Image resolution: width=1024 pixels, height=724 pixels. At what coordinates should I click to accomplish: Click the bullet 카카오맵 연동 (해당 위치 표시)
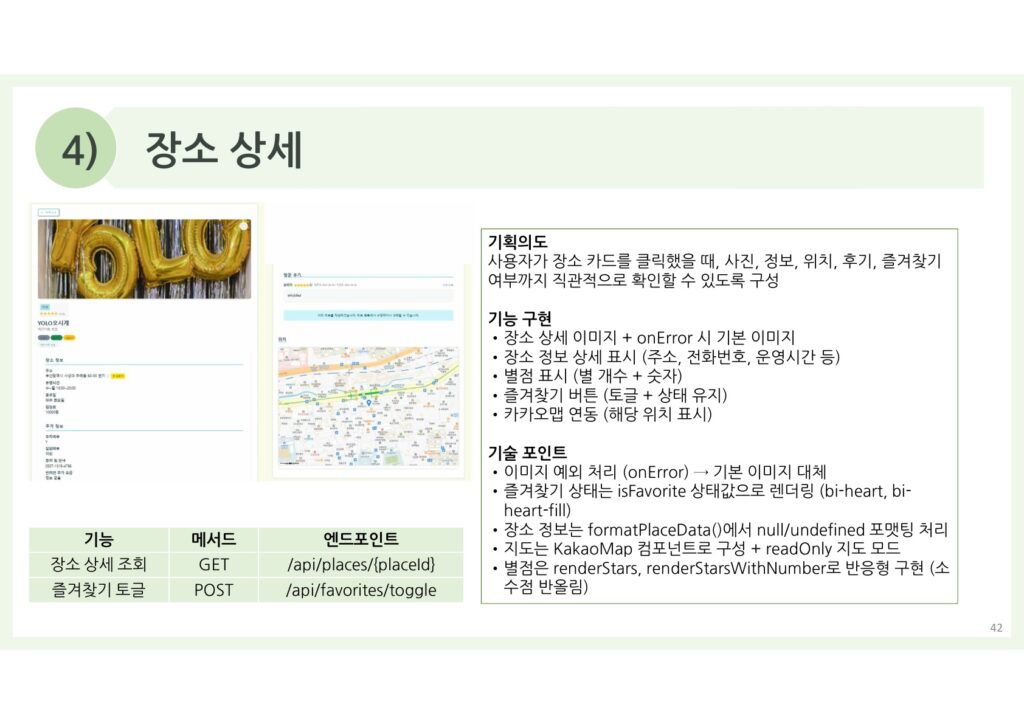(x=607, y=414)
